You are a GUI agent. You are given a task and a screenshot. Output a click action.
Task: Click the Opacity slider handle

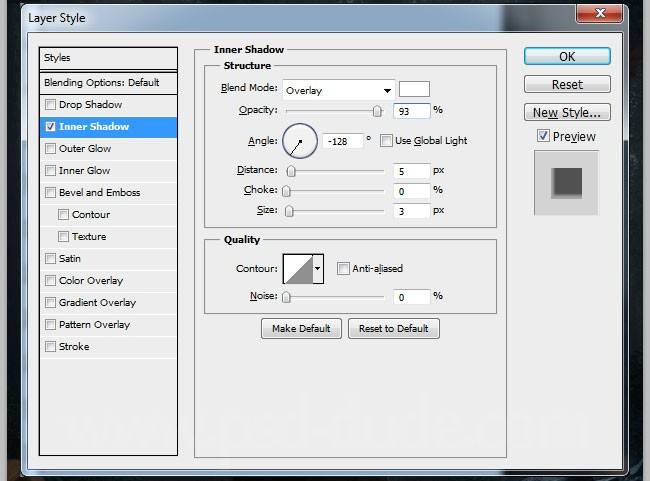377,111
